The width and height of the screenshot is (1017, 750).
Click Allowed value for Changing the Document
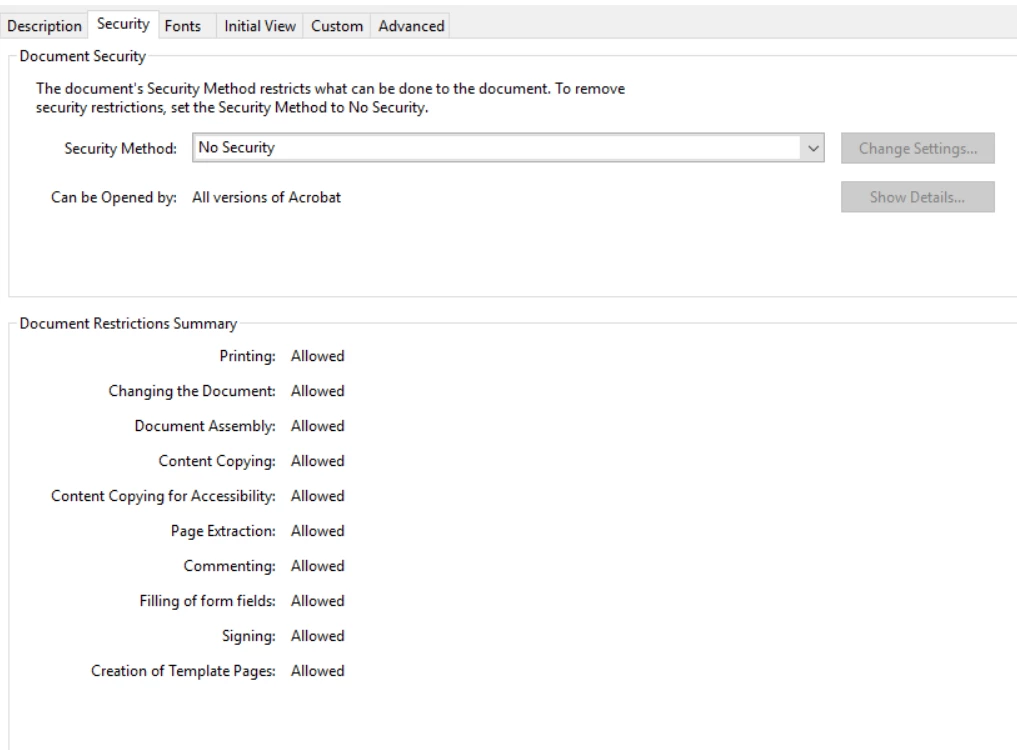click(317, 391)
